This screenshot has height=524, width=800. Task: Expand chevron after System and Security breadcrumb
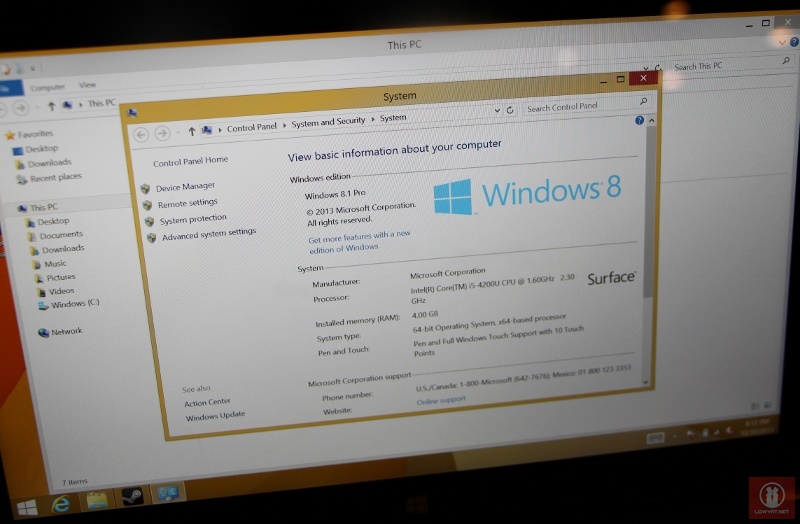373,119
